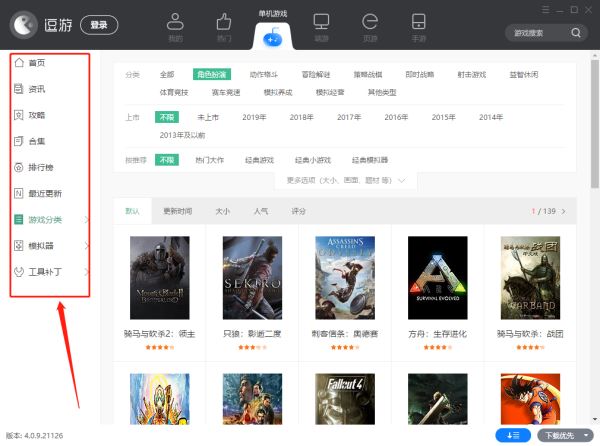Select 全部 category filter
The height and width of the screenshot is (446, 600).
coord(167,75)
